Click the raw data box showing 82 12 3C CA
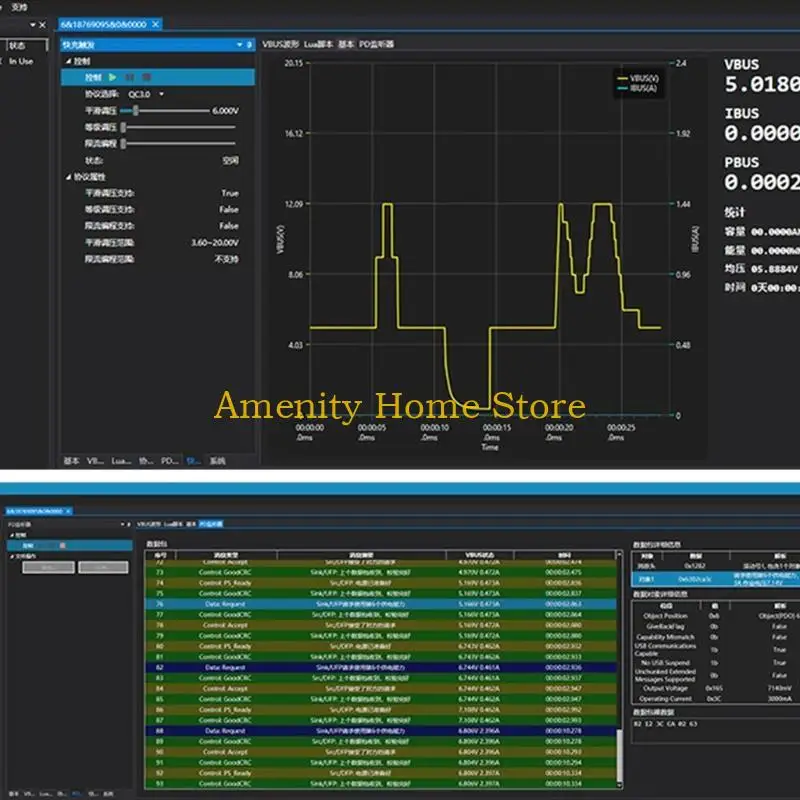The width and height of the screenshot is (800, 800). [716, 730]
